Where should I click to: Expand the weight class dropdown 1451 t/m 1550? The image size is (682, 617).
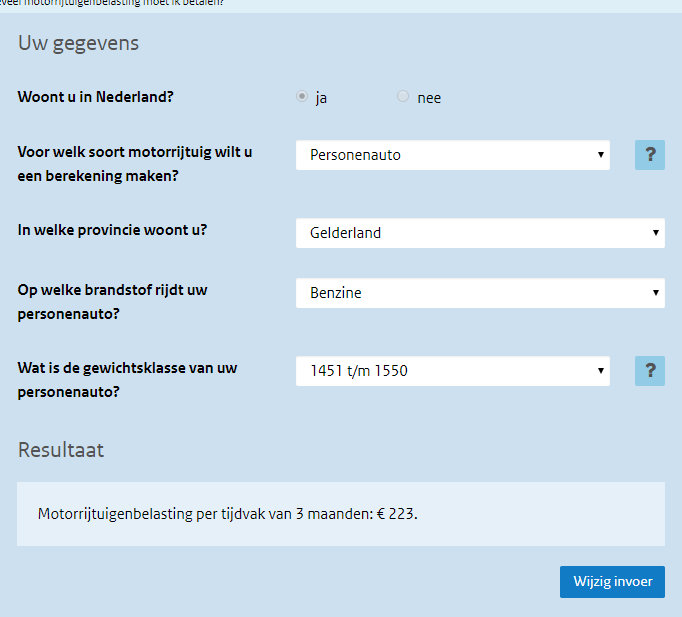453,371
